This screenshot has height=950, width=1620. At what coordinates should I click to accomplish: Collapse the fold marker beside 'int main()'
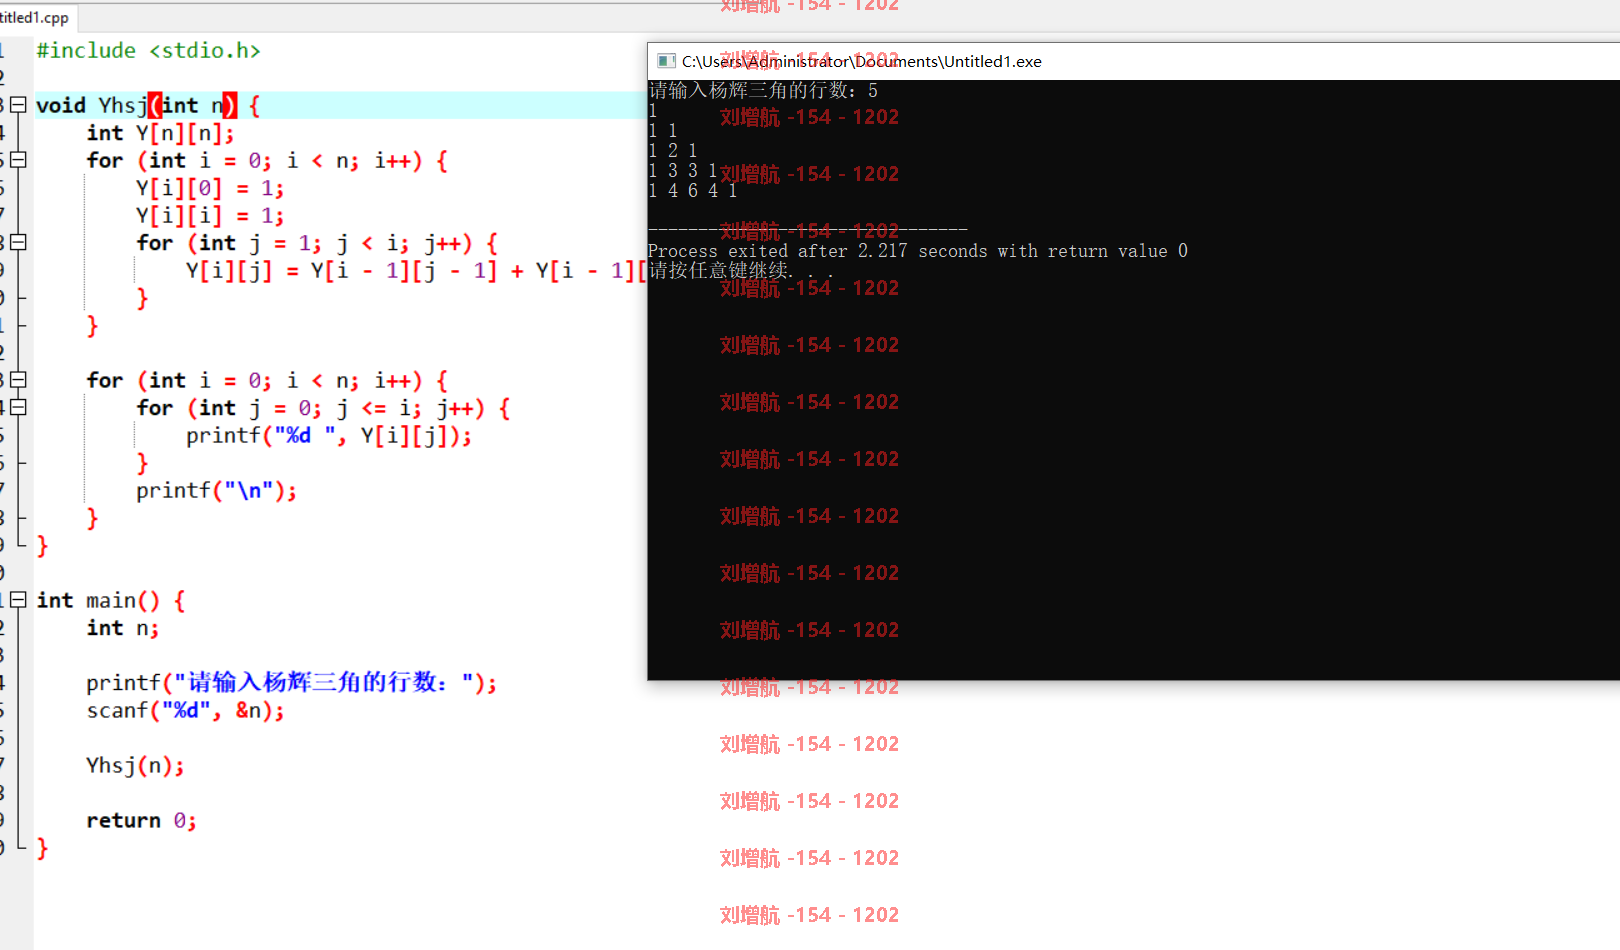[x=18, y=600]
